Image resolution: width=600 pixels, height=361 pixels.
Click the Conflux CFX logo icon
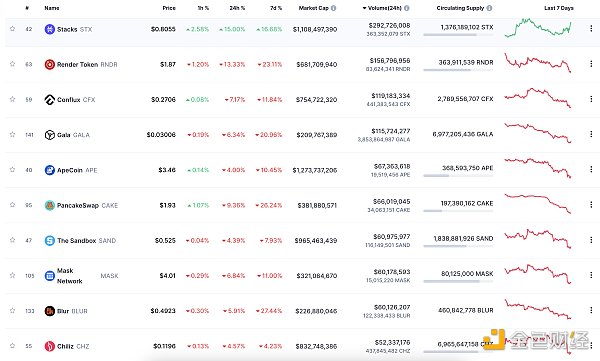point(50,100)
